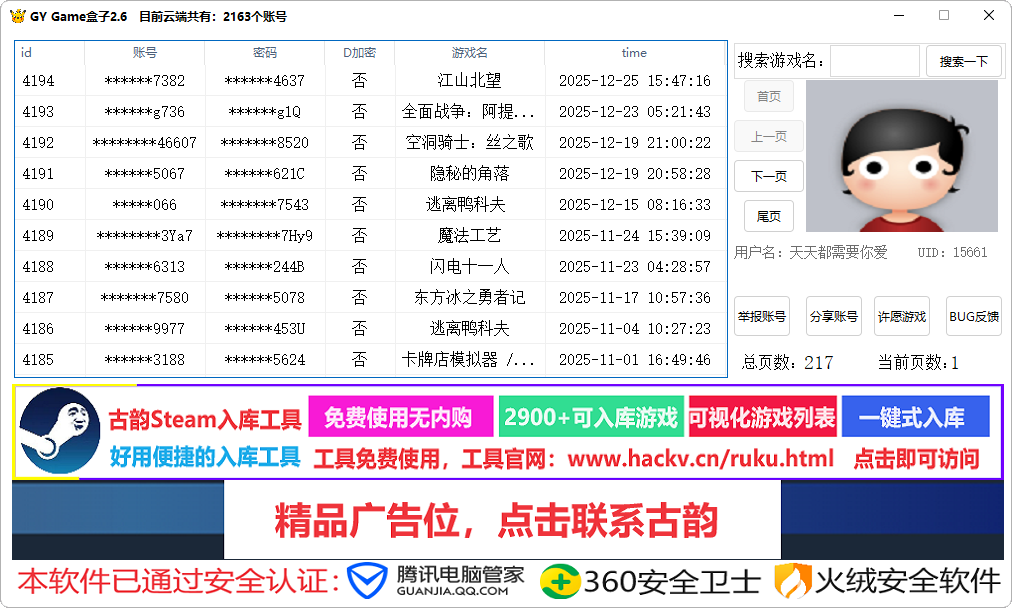This screenshot has height=608, width=1012.
Task: Click the game name search input box
Action: point(875,61)
